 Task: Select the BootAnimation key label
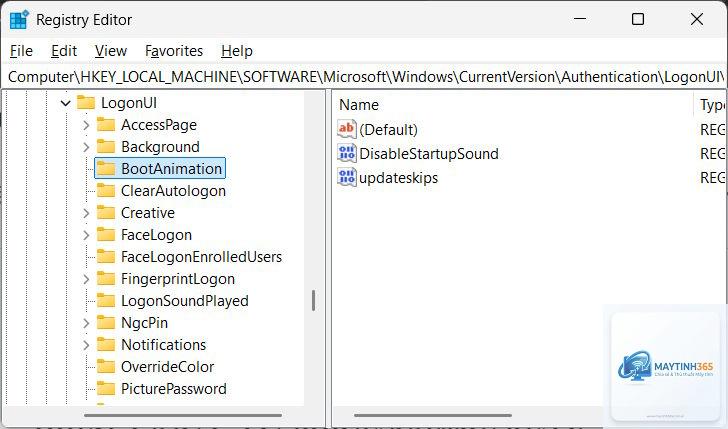pos(171,169)
